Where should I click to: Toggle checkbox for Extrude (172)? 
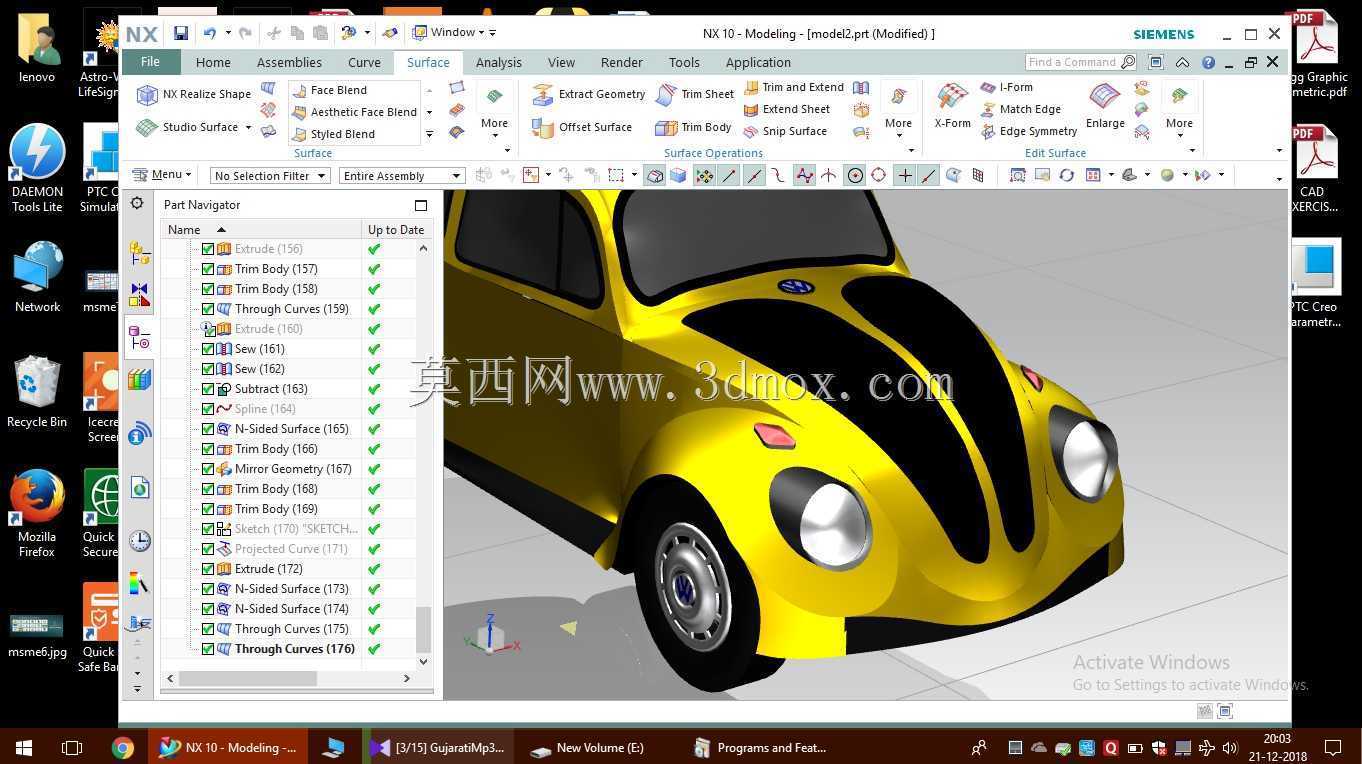208,569
